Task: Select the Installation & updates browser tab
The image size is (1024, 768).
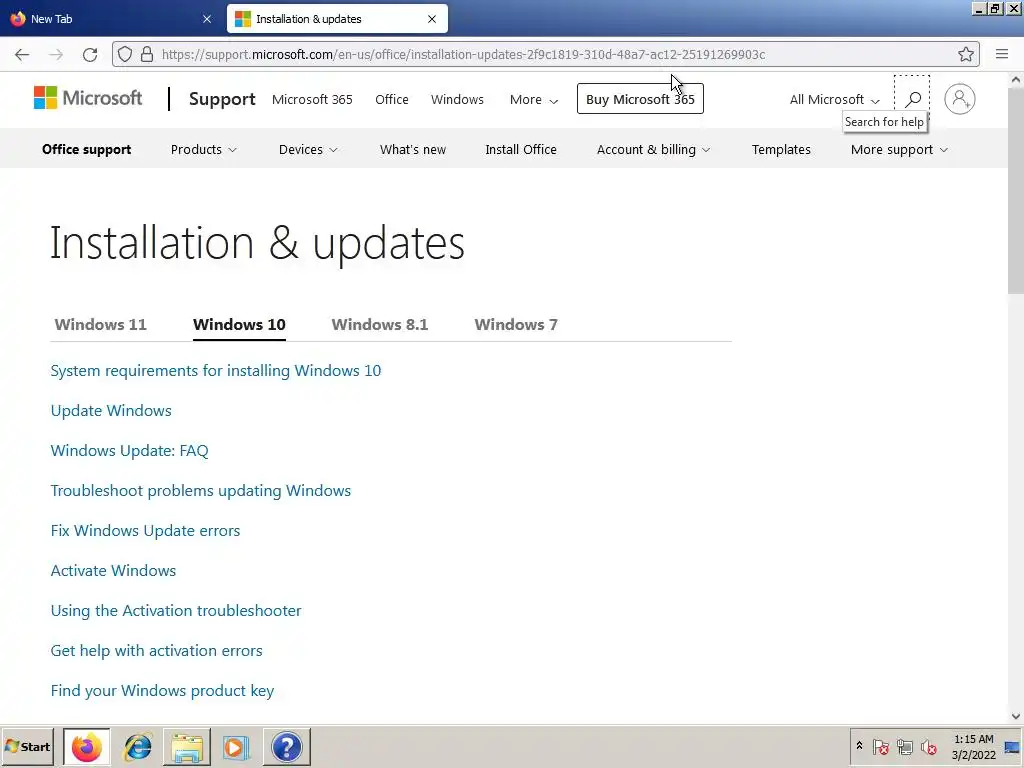Action: 337,19
